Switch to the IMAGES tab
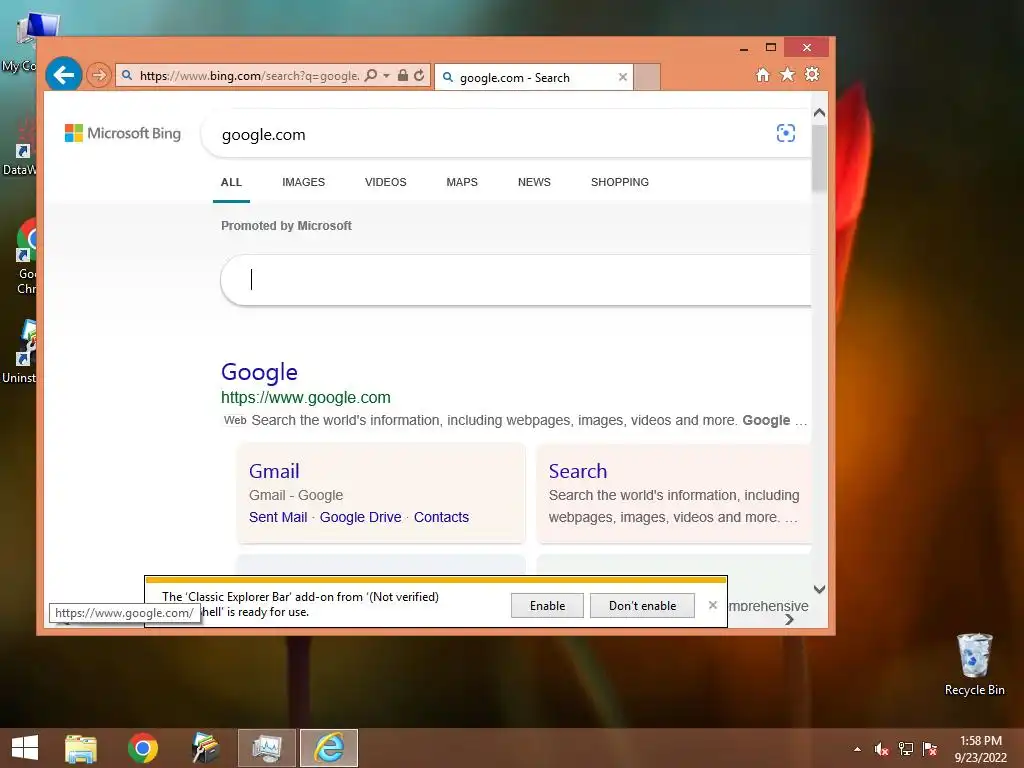The image size is (1024, 768). click(x=303, y=182)
